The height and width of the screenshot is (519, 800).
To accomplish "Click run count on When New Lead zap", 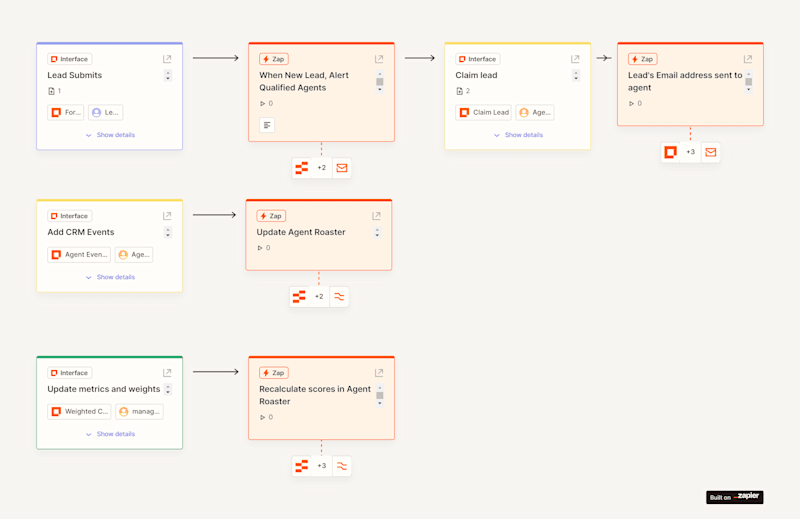I will tap(266, 103).
